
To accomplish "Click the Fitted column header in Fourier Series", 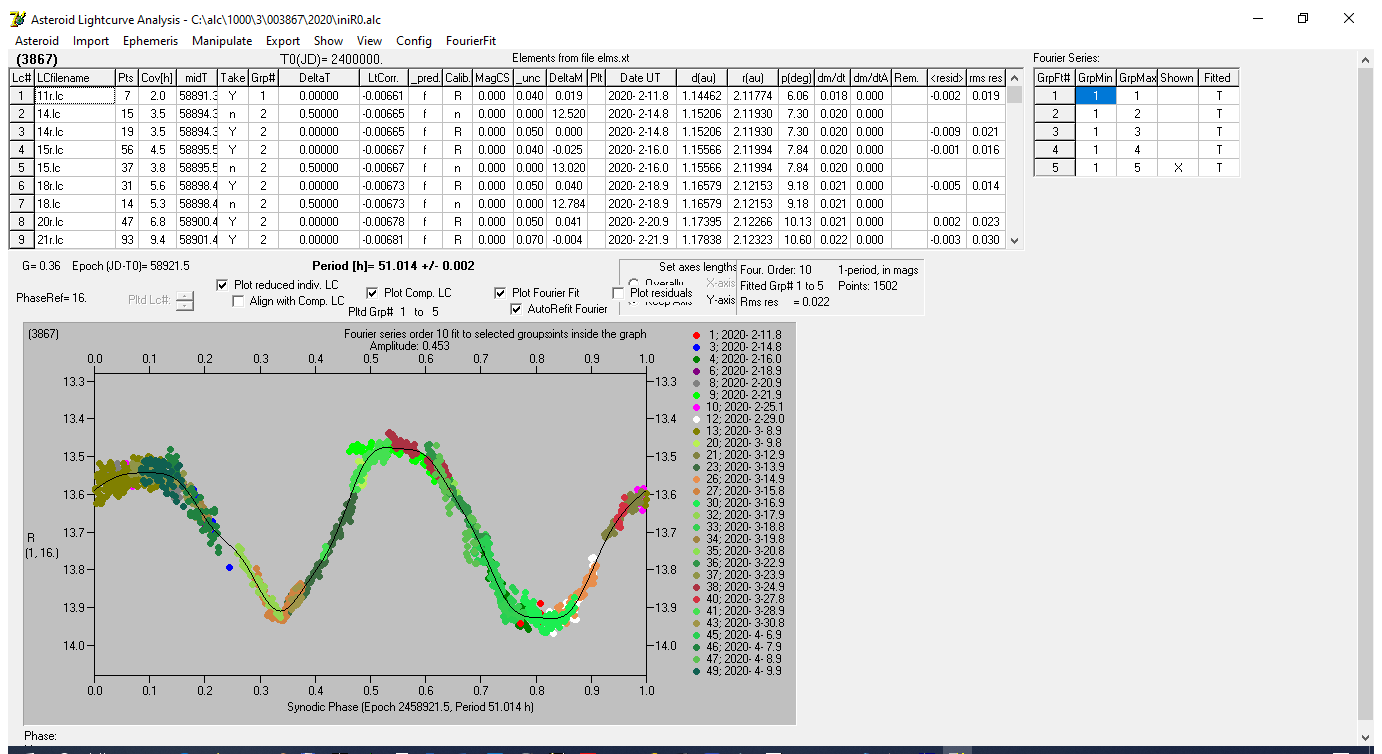I will click(x=1219, y=78).
